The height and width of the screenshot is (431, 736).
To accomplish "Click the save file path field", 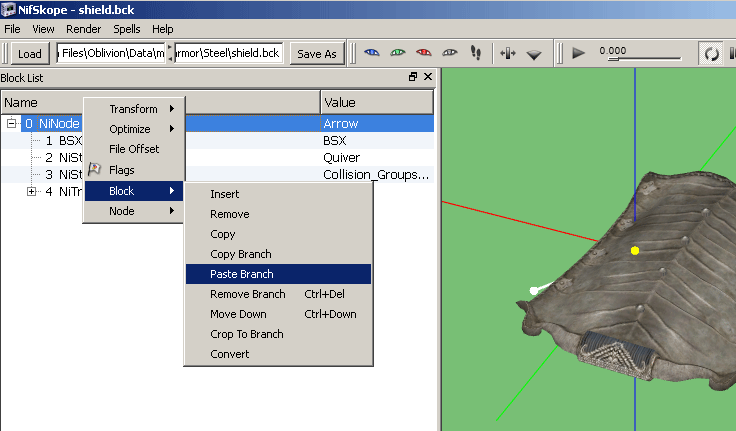I will coord(229,53).
